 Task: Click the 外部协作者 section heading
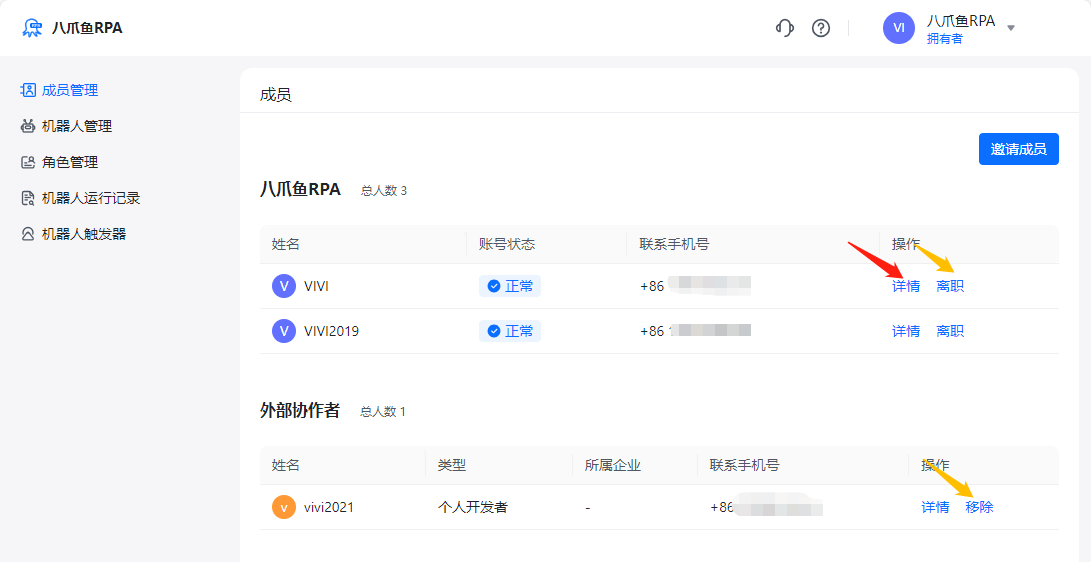pos(300,410)
